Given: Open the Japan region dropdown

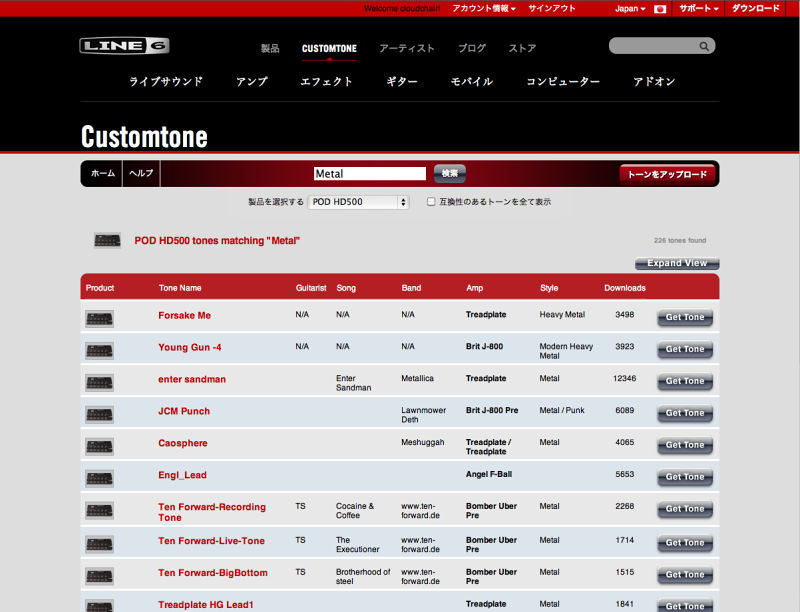Looking at the screenshot, I should [x=630, y=9].
